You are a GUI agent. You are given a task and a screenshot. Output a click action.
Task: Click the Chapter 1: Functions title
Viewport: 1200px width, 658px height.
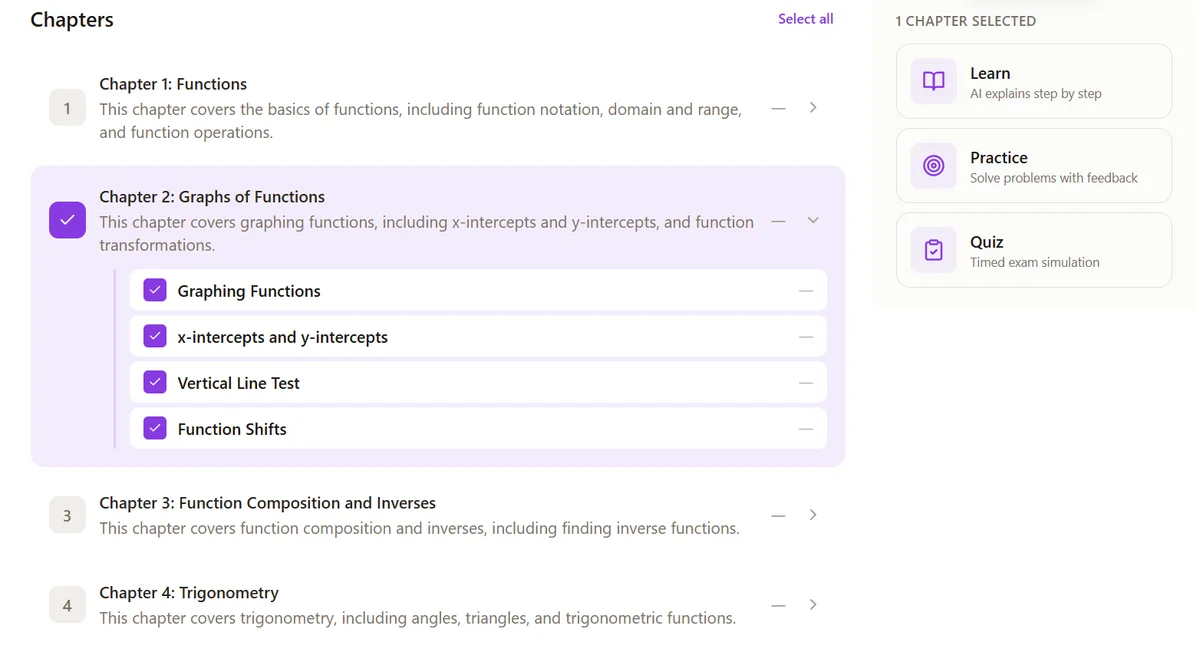pos(173,84)
